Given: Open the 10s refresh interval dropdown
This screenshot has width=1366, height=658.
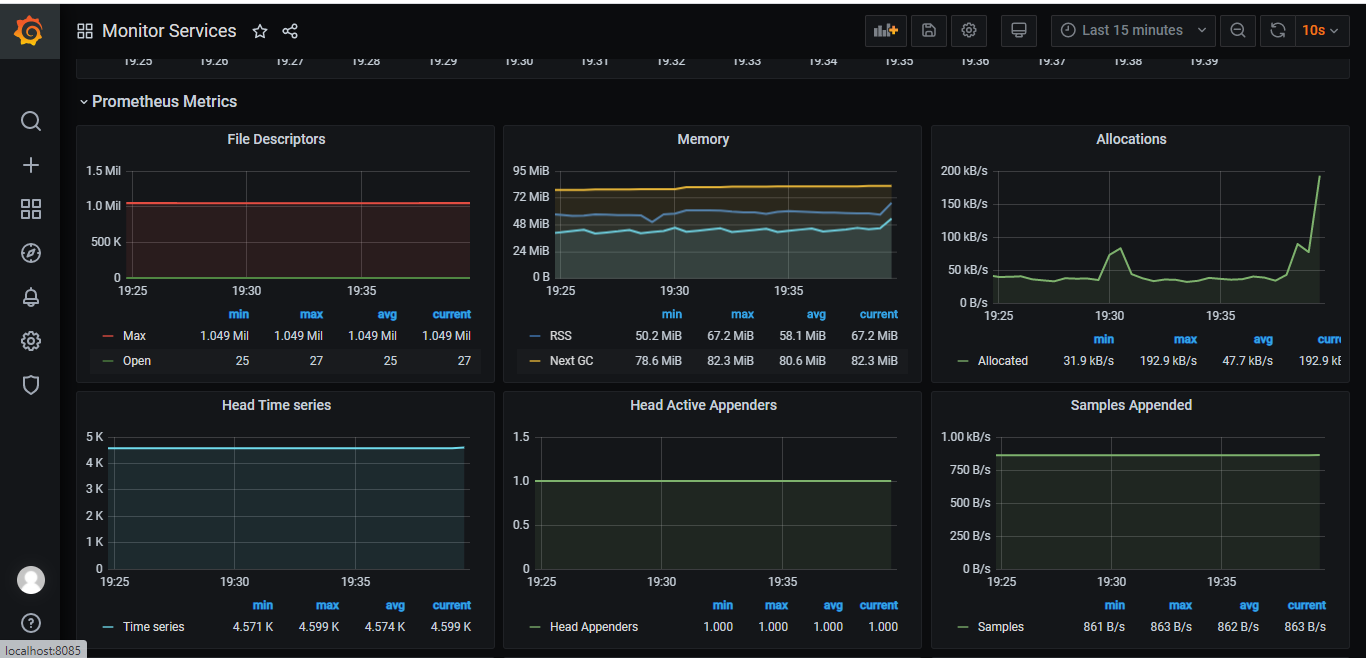Looking at the screenshot, I should (1322, 30).
